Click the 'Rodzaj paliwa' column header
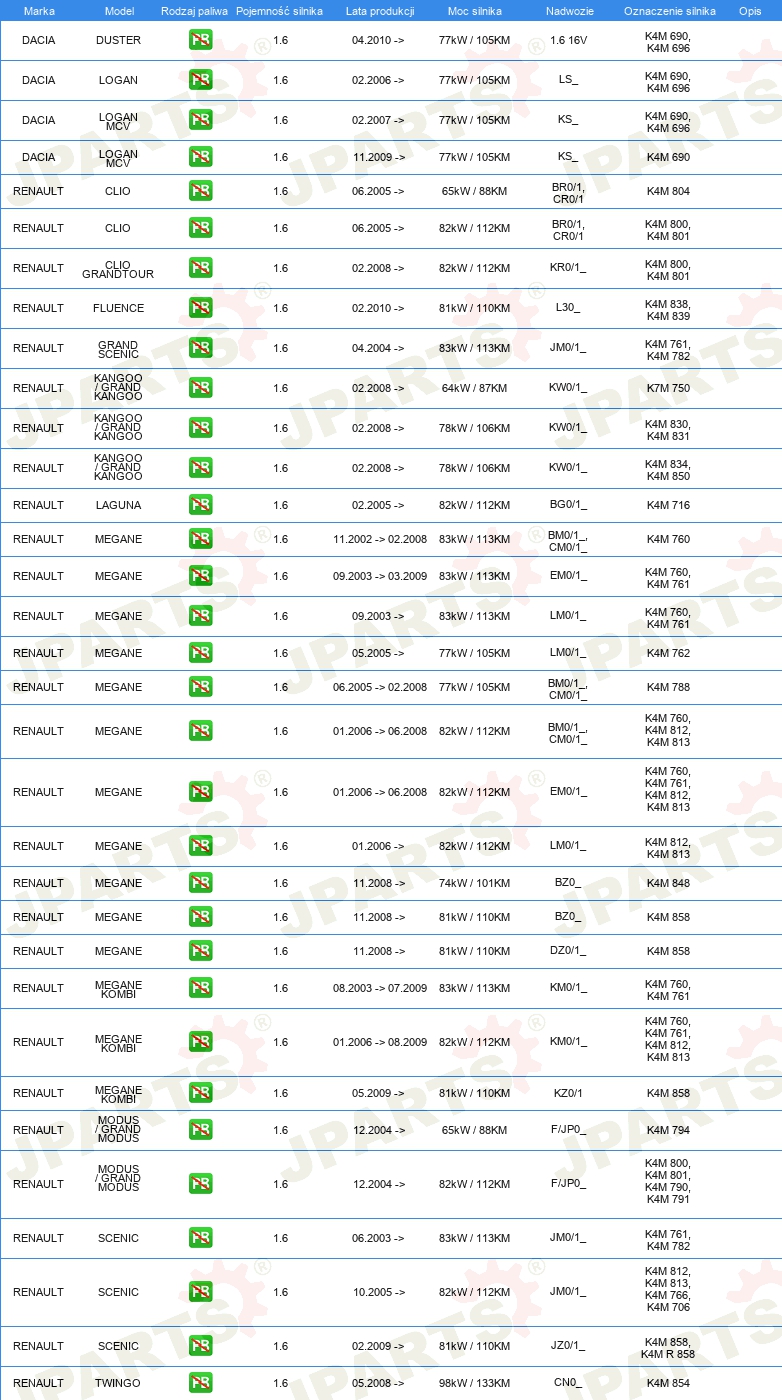Screen dimensions: 782x1400 click(x=194, y=11)
